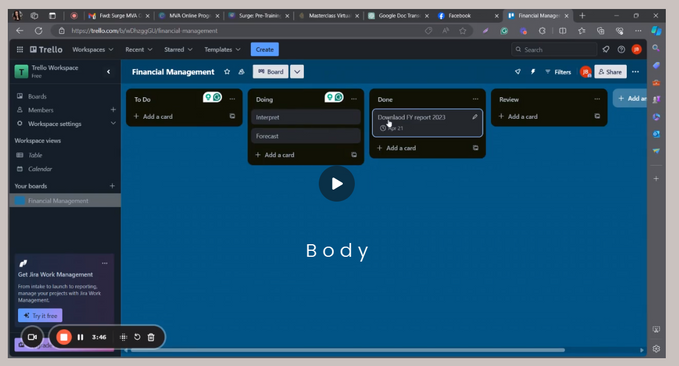Open the automation lightning icon
679x366 pixels.
(533, 72)
